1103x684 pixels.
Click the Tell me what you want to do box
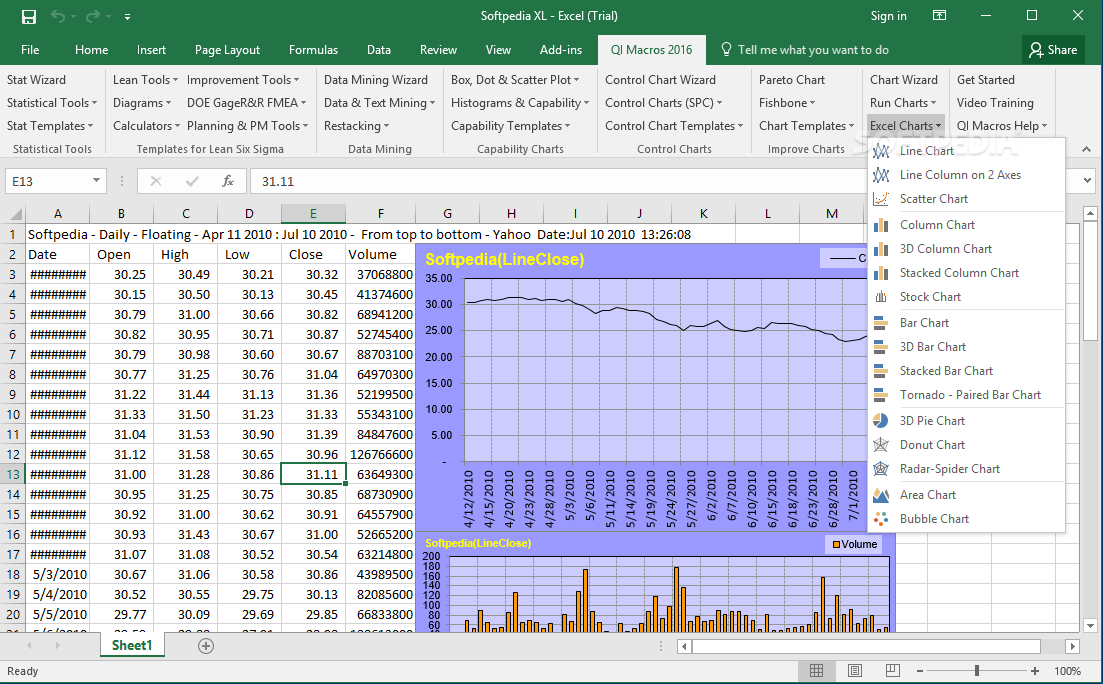click(x=805, y=50)
